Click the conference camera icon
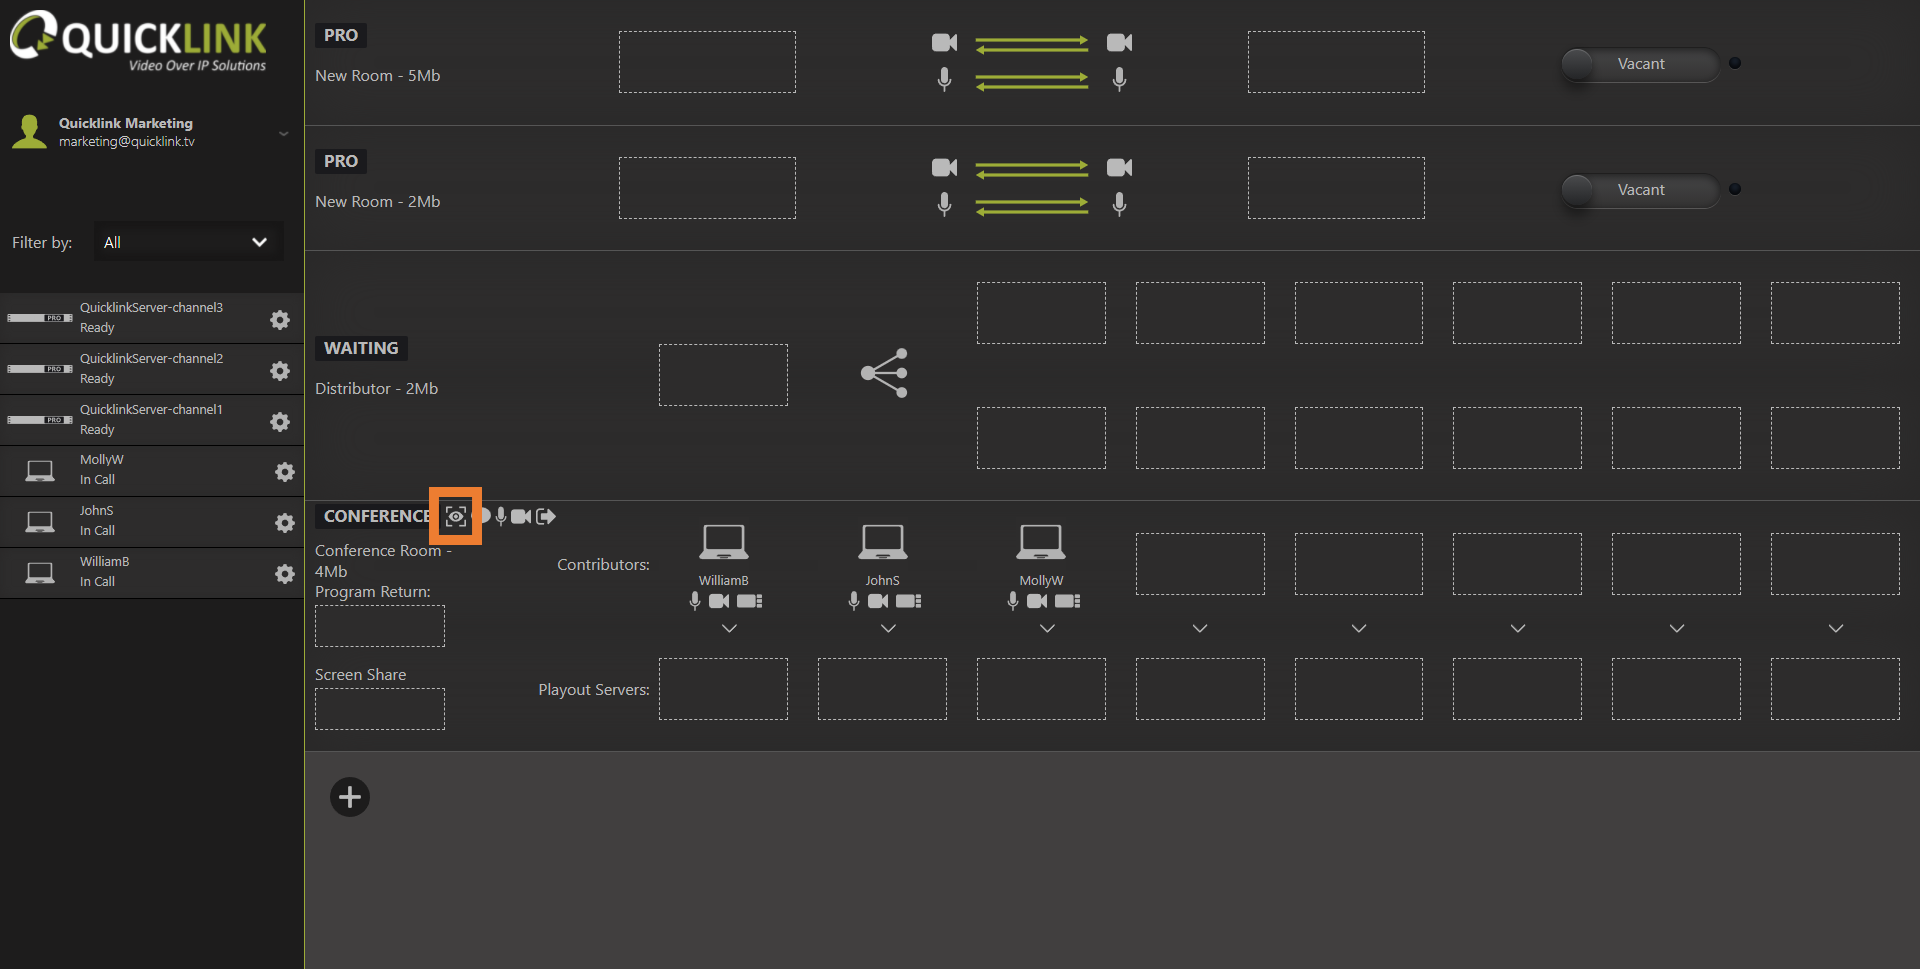Screen dimensions: 1920x969 [521, 516]
